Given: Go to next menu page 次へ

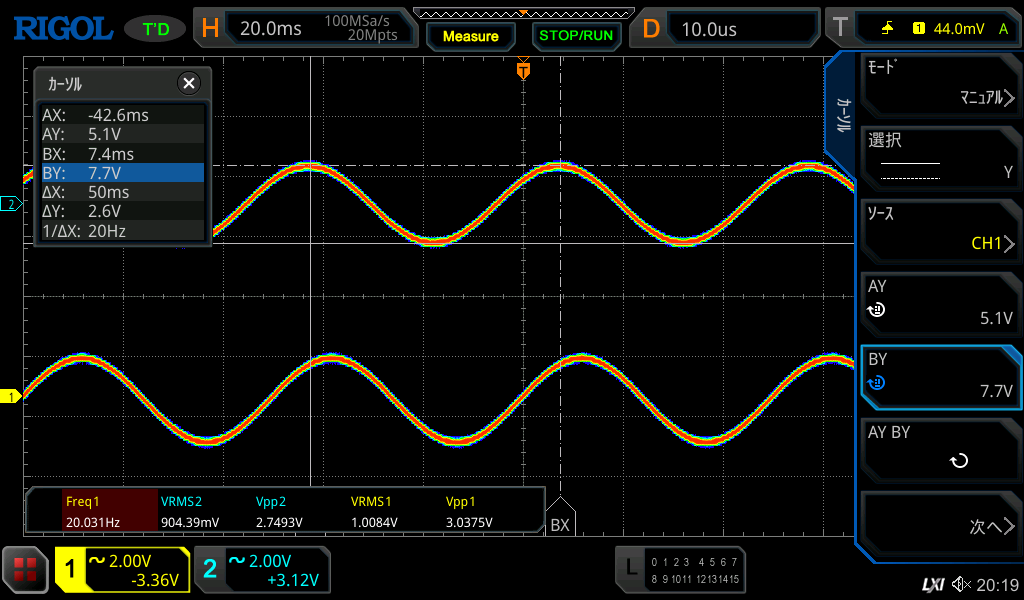Looking at the screenshot, I should click(940, 526).
